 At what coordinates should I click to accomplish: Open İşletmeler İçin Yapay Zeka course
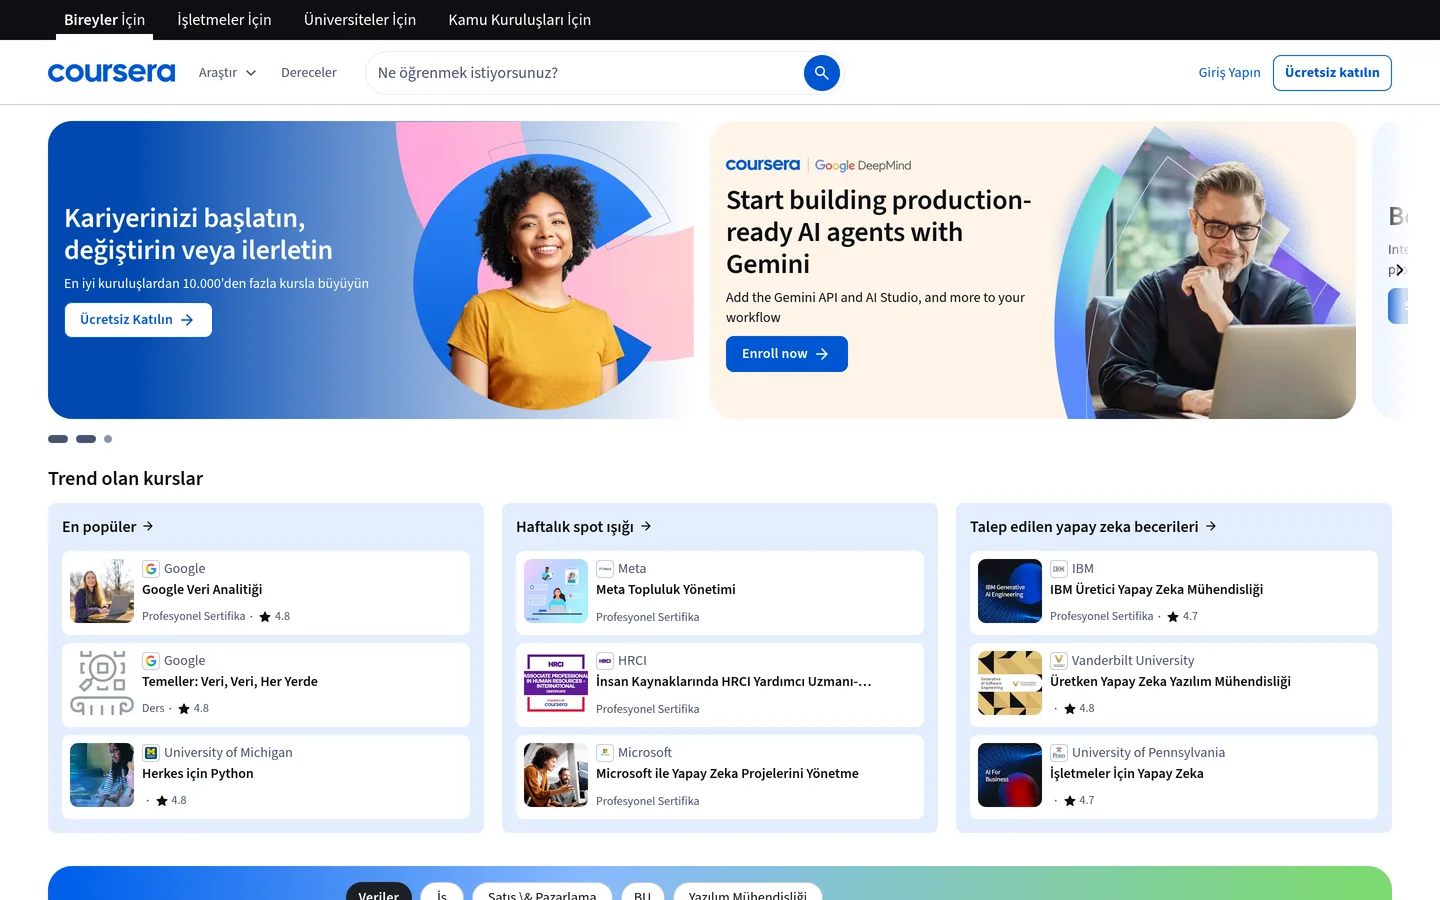(x=1127, y=774)
